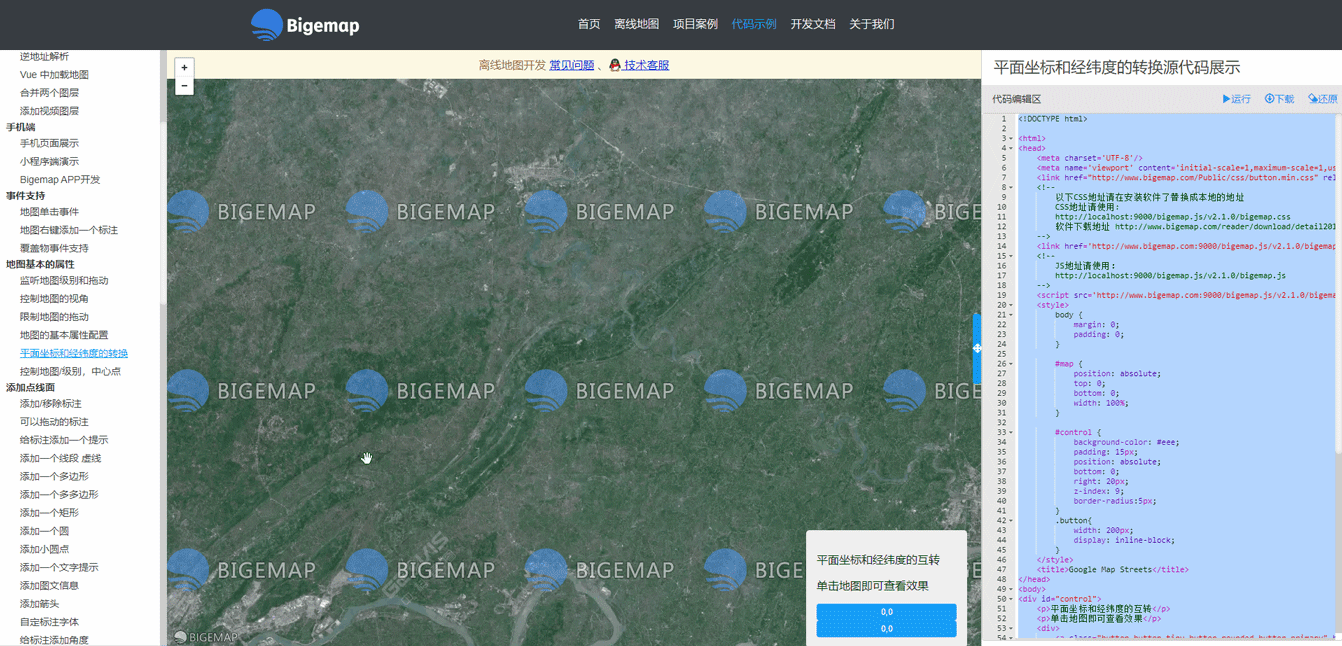
Task: Select Bigemap APP开发 example
Action: pyautogui.click(x=60, y=179)
